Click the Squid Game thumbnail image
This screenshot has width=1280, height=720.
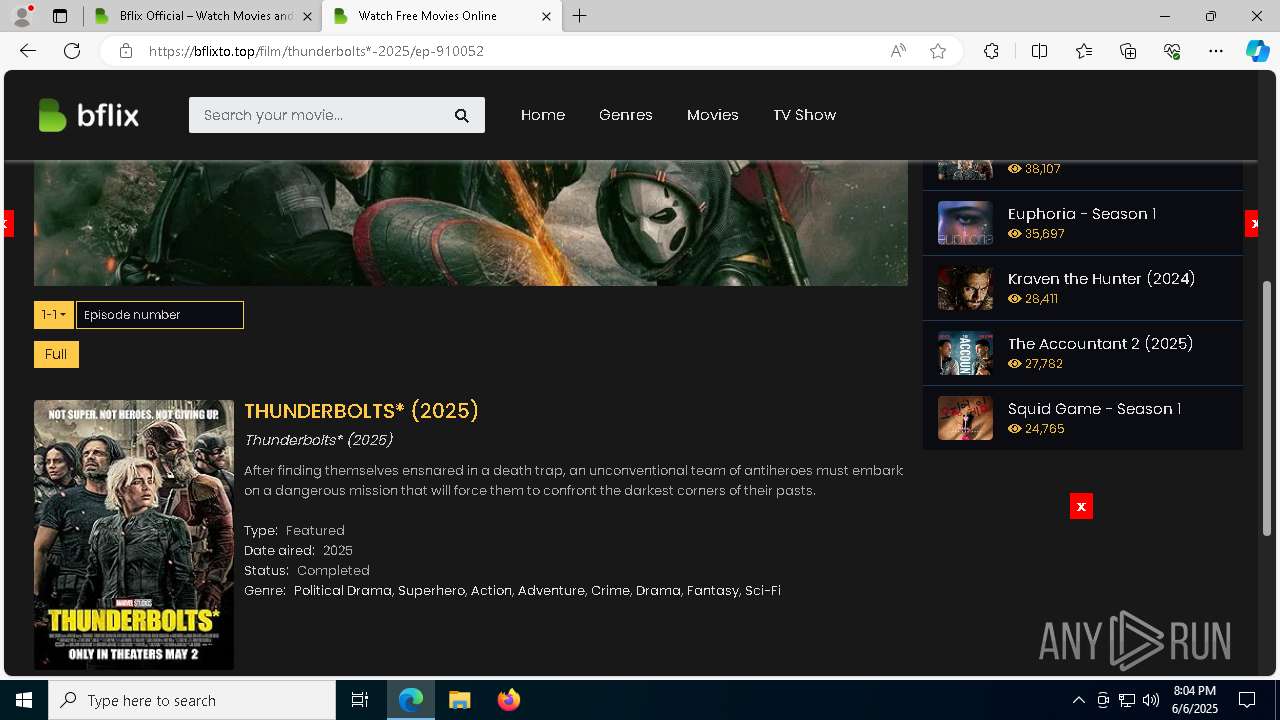tap(965, 418)
